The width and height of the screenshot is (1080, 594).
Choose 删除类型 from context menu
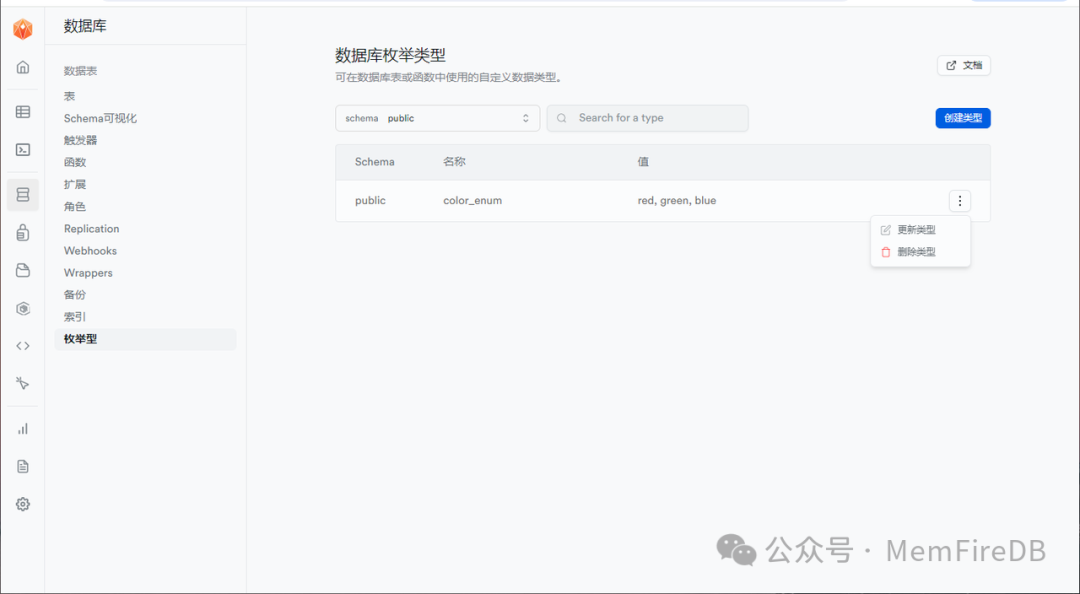tap(920, 252)
